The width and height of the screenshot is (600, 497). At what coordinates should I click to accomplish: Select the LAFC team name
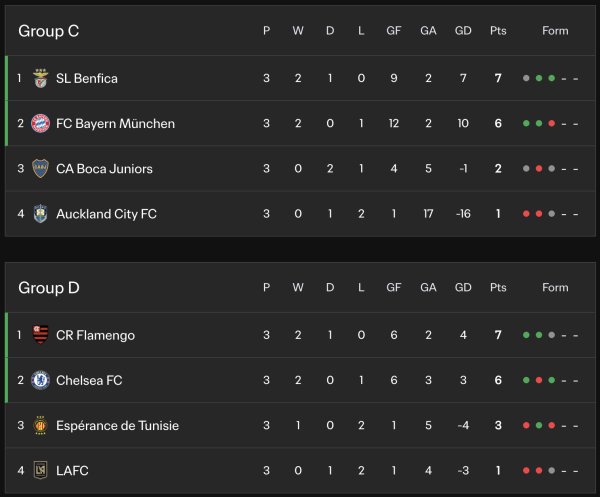[x=72, y=470]
